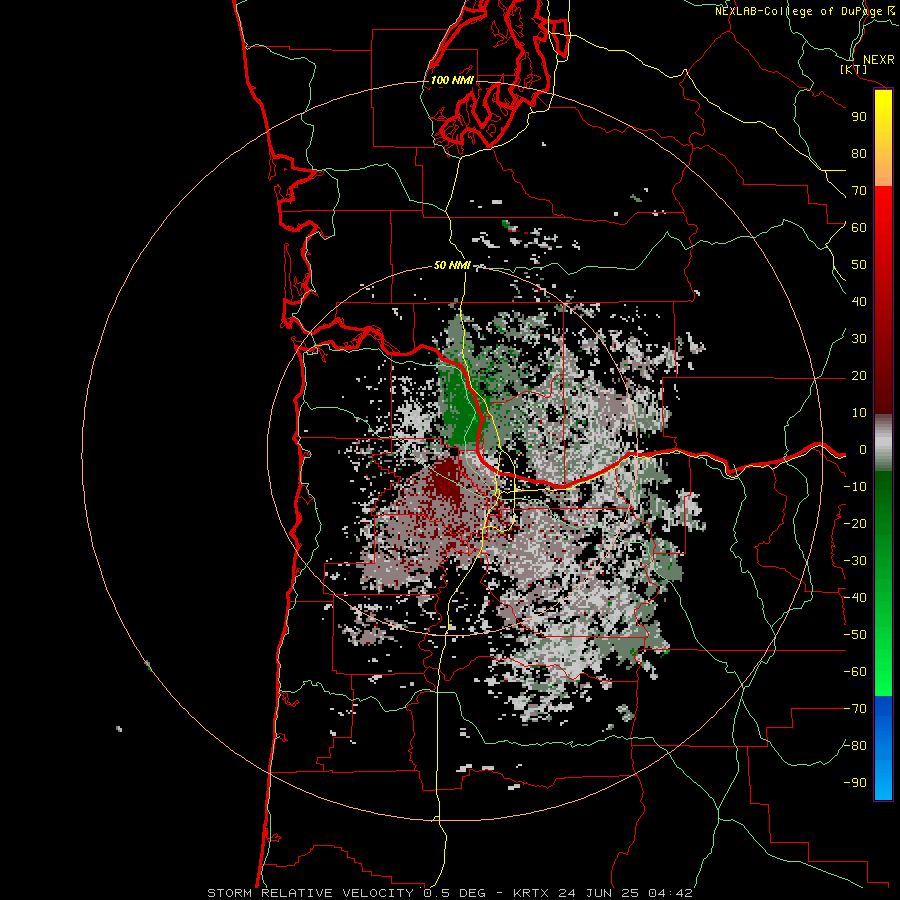Click the "24 JUN 25 04:42" timestamp

click(x=626, y=893)
